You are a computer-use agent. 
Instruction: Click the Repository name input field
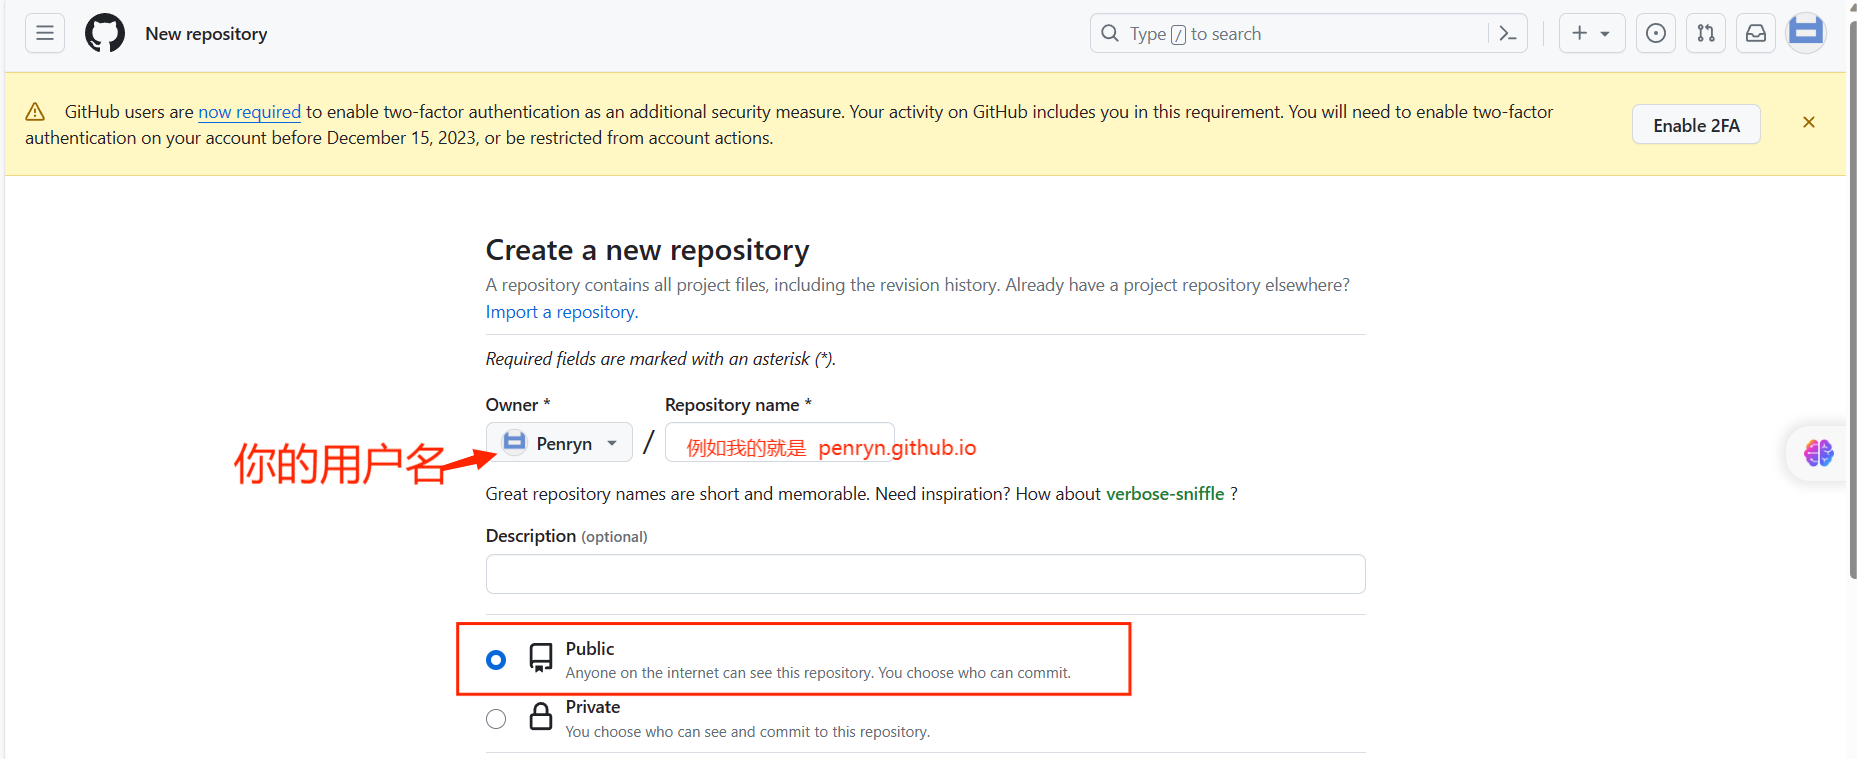[x=779, y=442]
